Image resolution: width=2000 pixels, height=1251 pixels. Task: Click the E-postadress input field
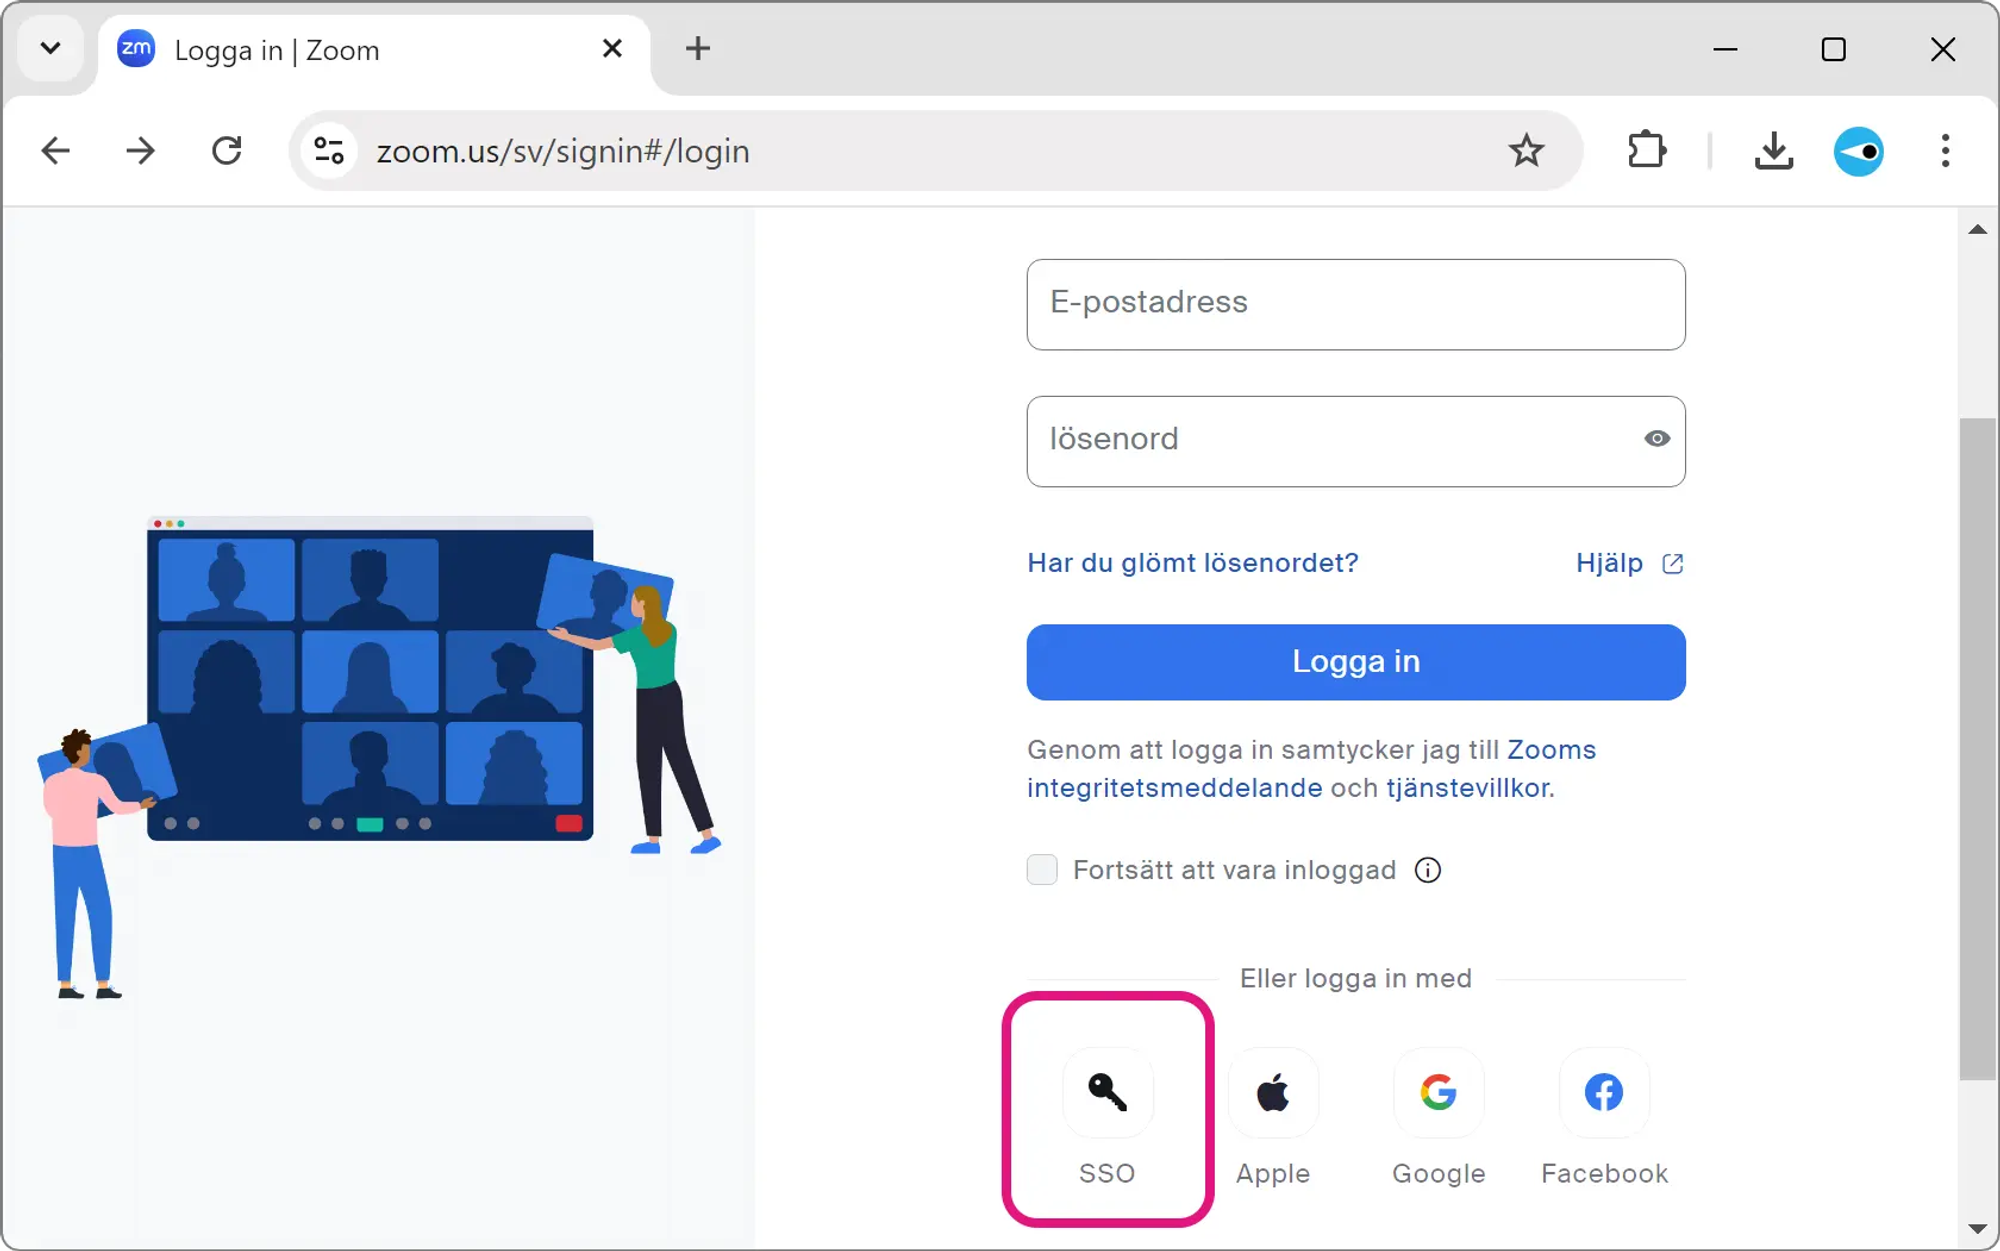[x=1356, y=304]
